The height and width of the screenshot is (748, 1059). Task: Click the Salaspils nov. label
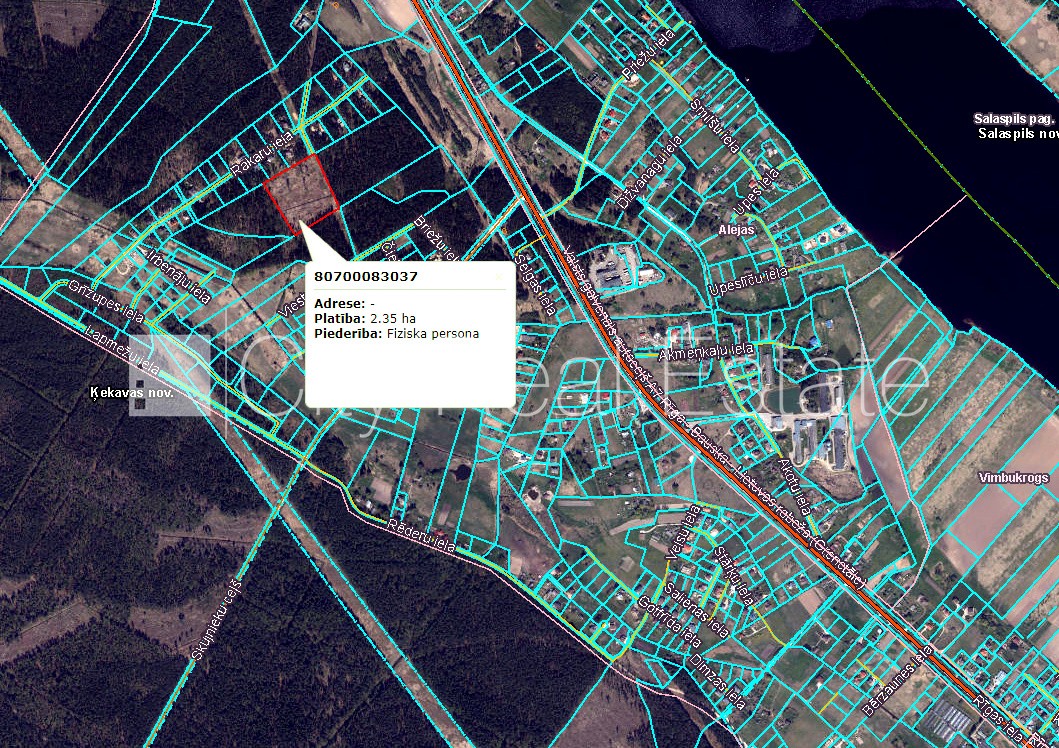tap(1017, 133)
